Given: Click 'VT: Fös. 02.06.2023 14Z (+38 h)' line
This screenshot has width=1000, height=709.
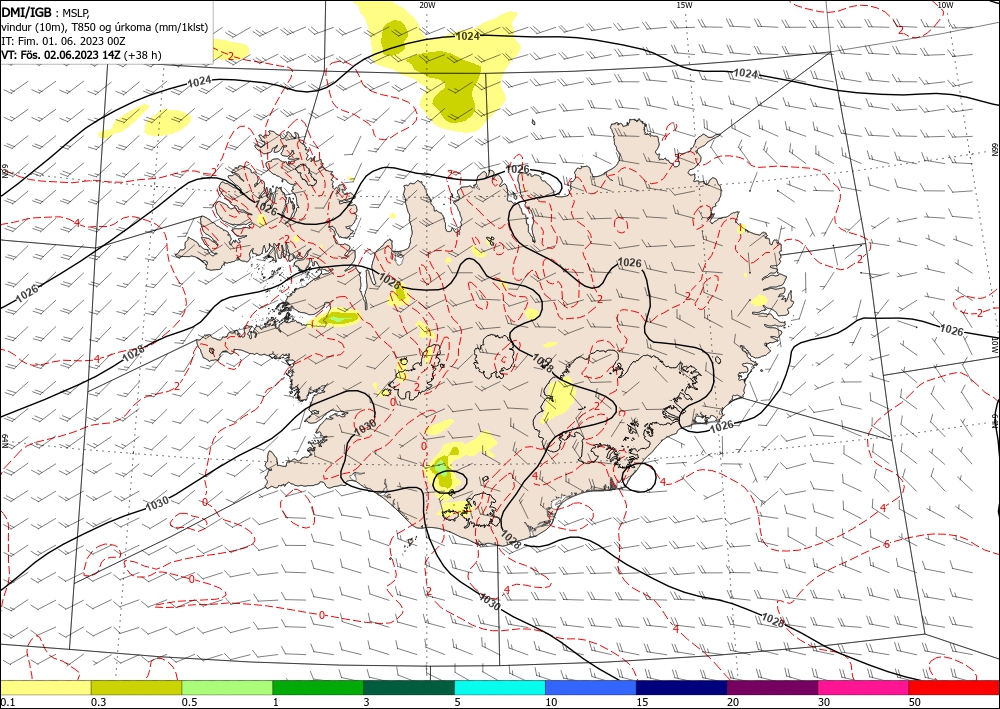Looking at the screenshot, I should [81, 55].
